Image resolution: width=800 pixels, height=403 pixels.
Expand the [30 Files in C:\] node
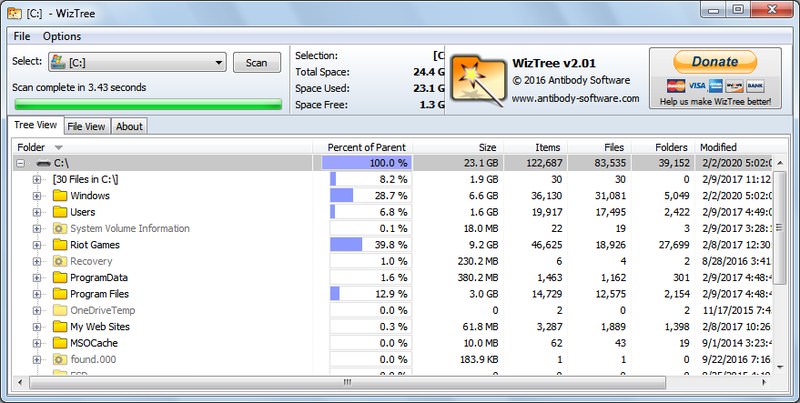click(x=36, y=180)
